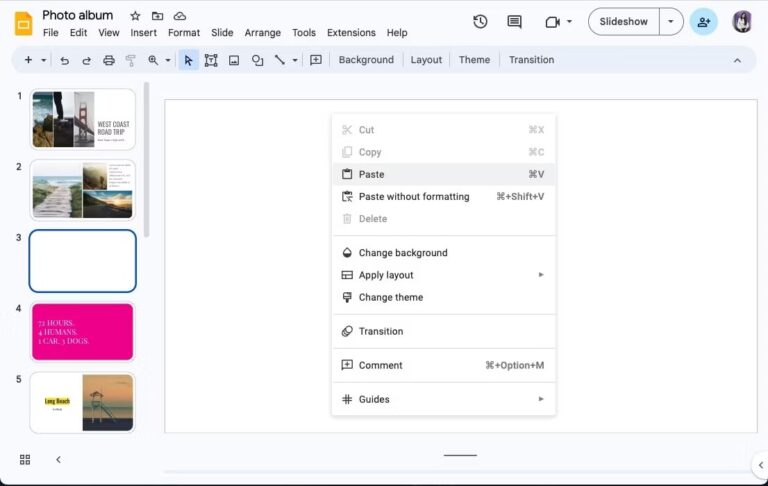768x486 pixels.
Task: Collapse the slide filmstrip panel
Action: tap(58, 459)
